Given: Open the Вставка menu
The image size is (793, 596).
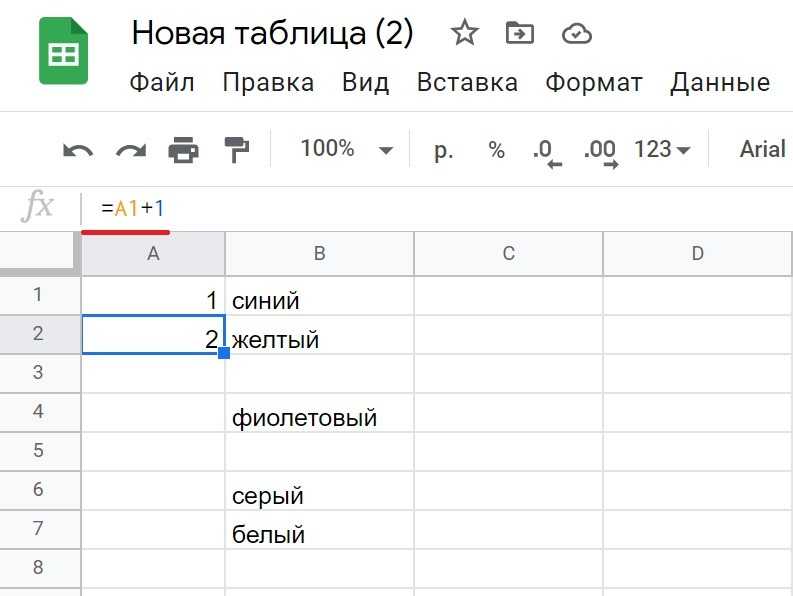Looking at the screenshot, I should [x=467, y=82].
